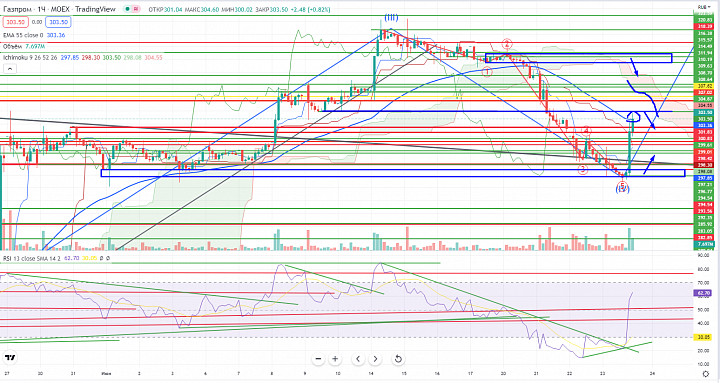Viewport: 720px width, 383px height.
Task: Click the yellow 307.62 price axis label
Action: (704, 86)
